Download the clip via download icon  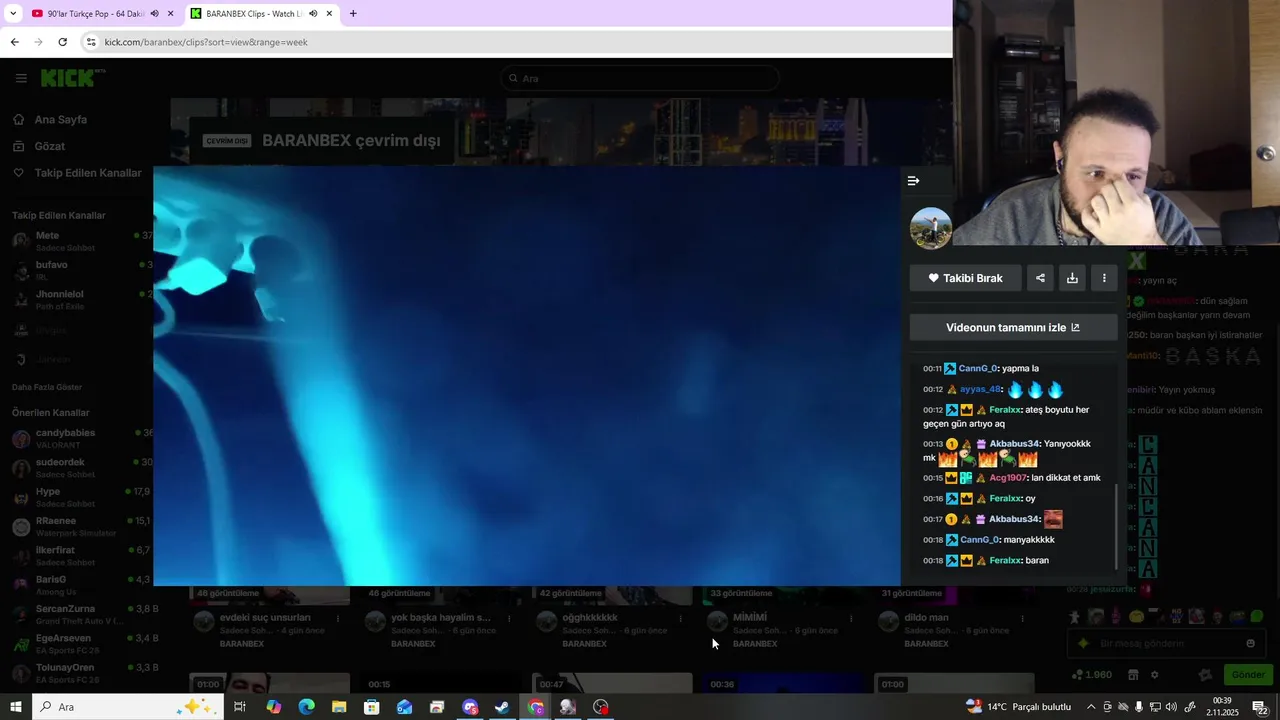coord(1072,278)
